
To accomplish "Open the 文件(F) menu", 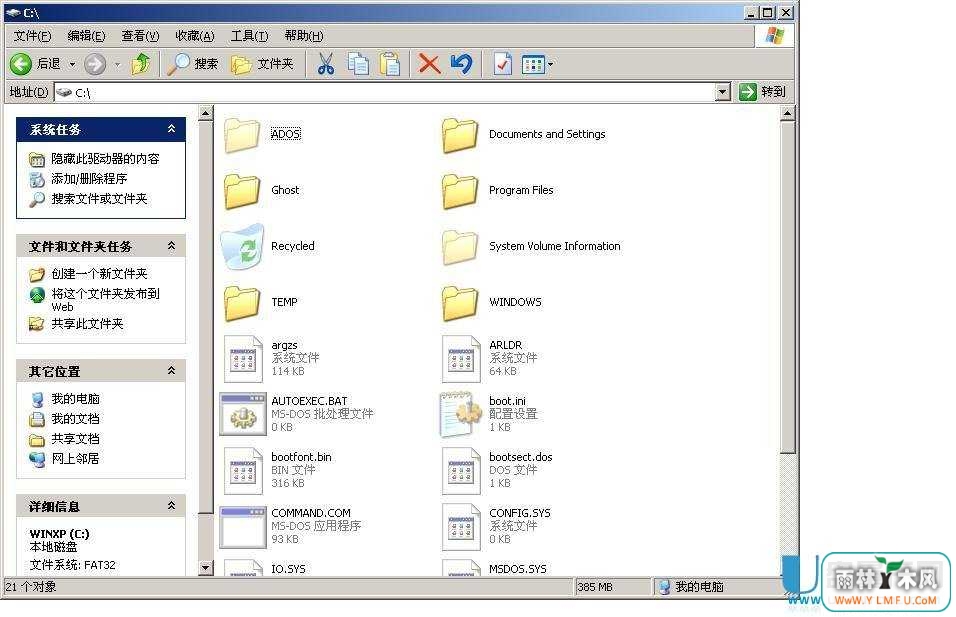I will [32, 36].
